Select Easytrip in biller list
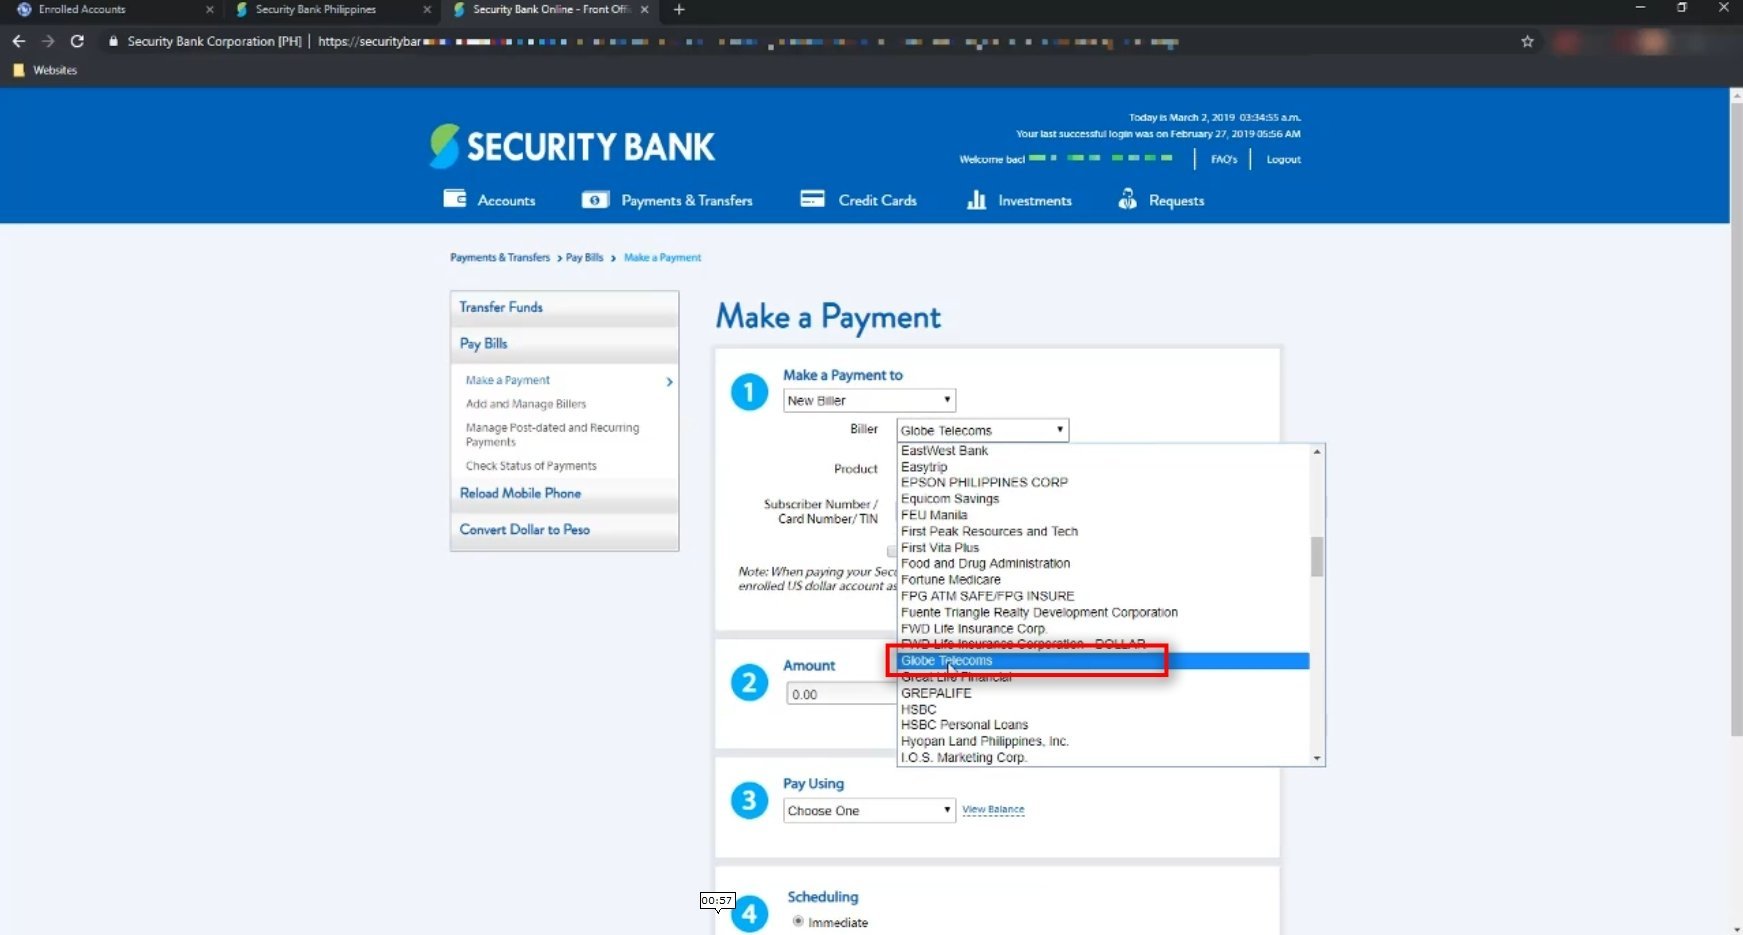 (x=1103, y=467)
